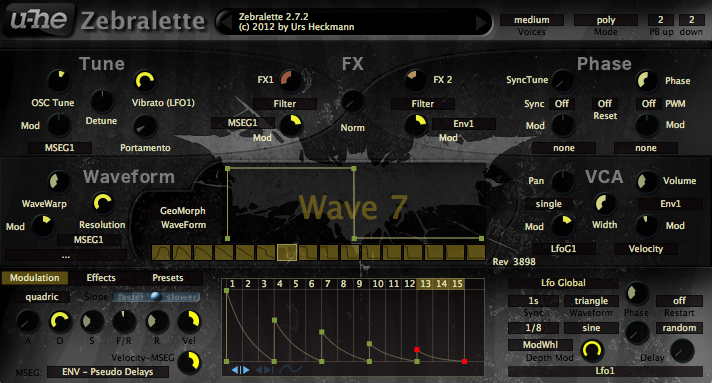
Task: Open the Voices medium dropdown
Action: point(532,20)
